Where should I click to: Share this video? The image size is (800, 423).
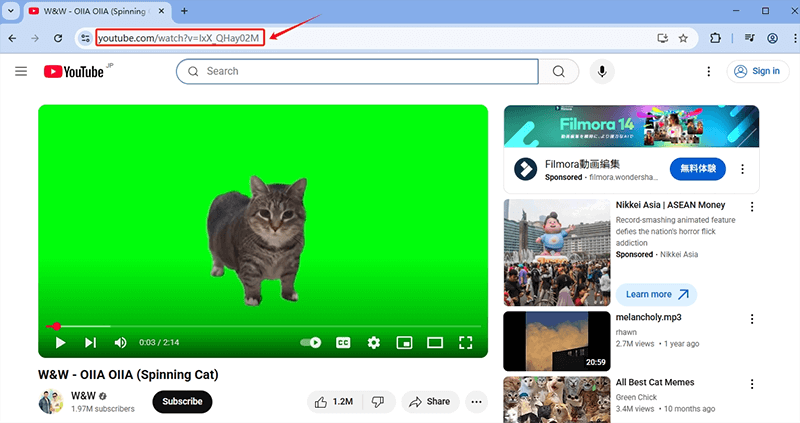pyautogui.click(x=430, y=402)
